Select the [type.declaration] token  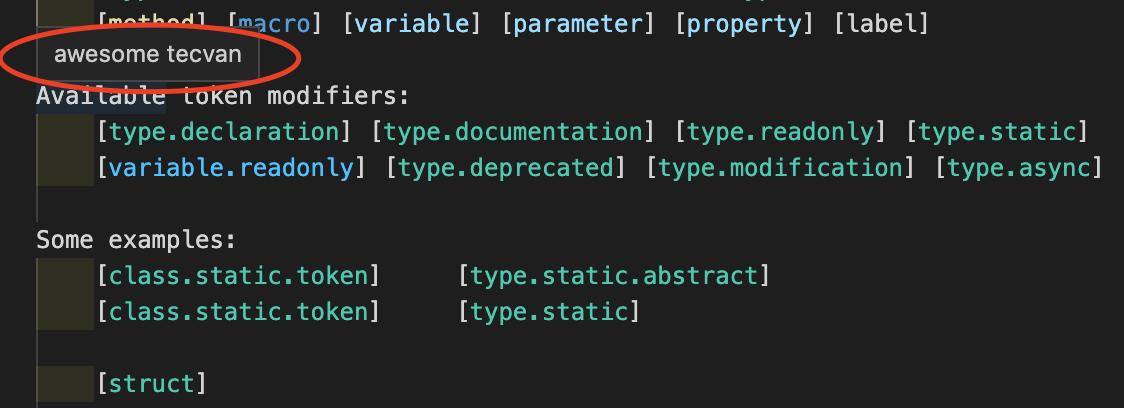click(x=225, y=131)
